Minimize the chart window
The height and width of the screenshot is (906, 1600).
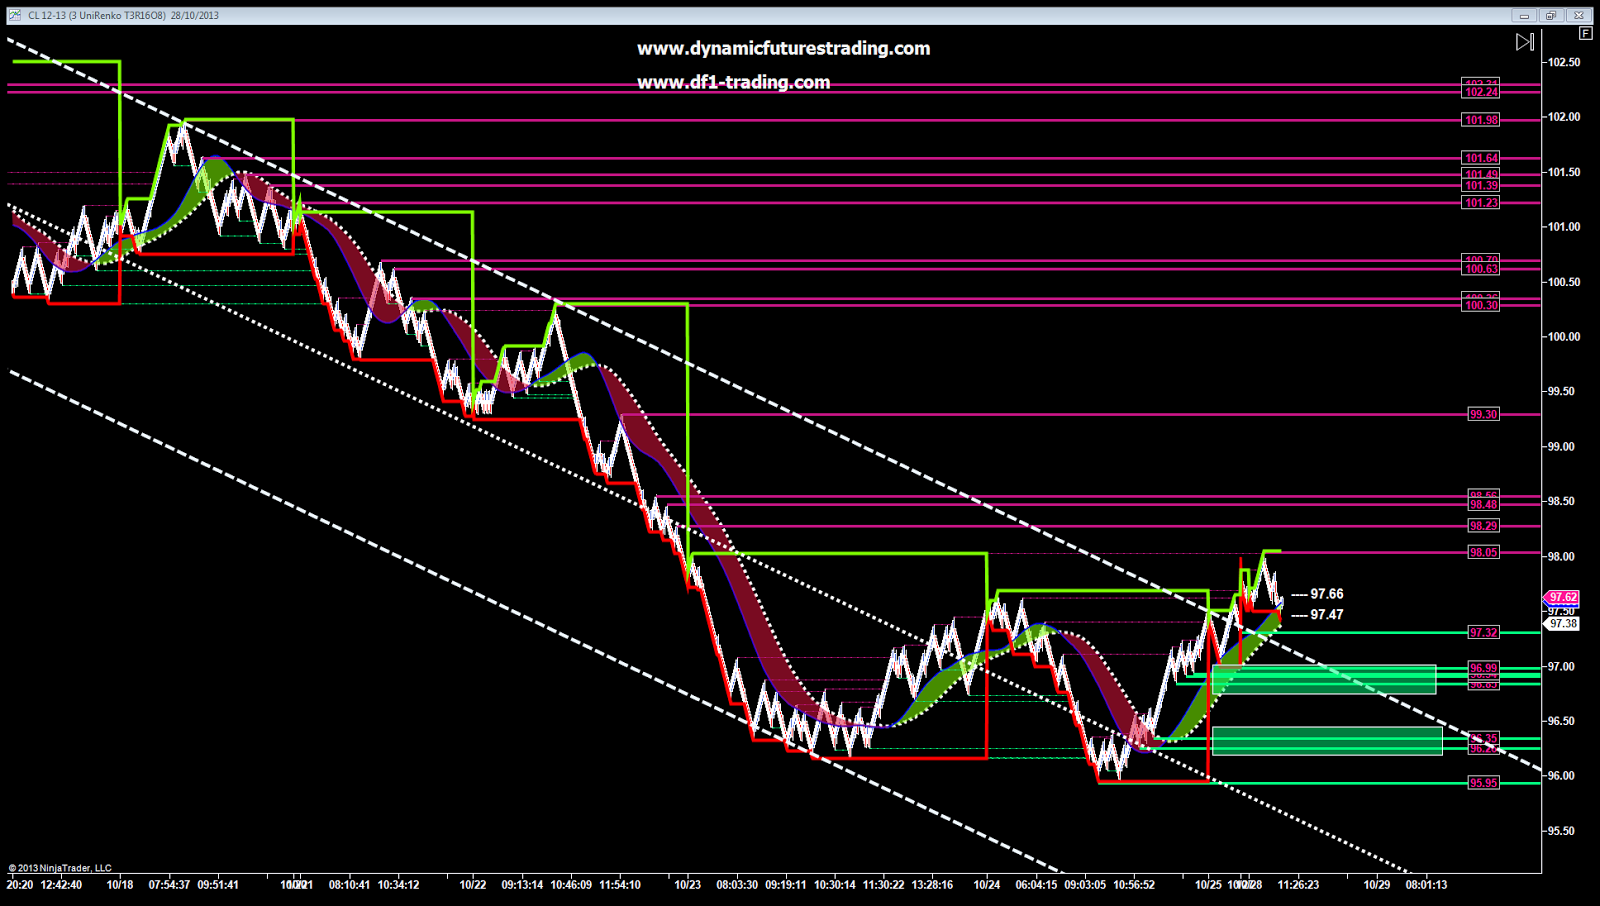pos(1524,15)
